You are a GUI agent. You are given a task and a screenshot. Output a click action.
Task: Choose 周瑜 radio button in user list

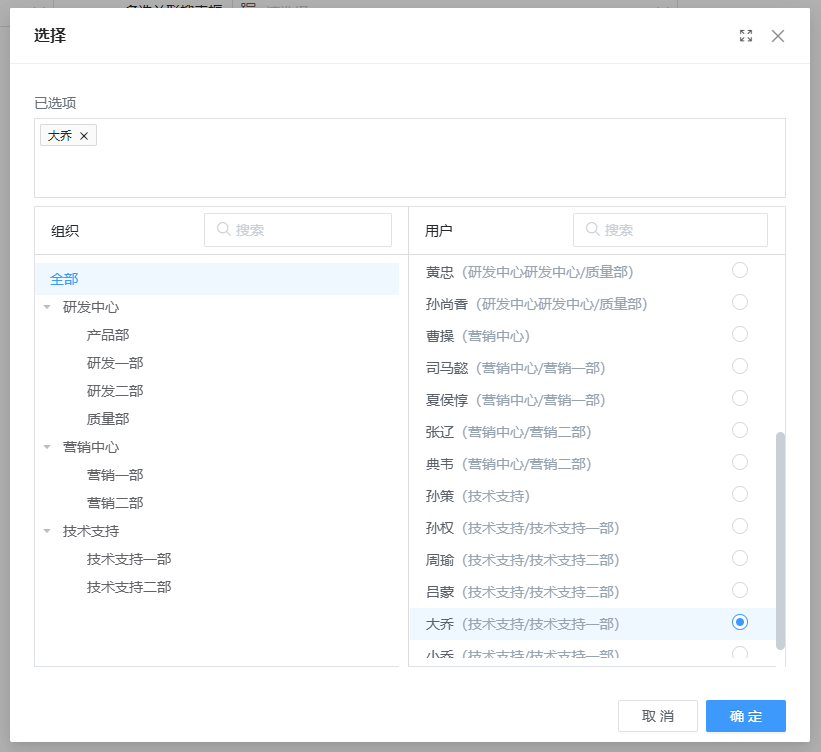coord(740,558)
